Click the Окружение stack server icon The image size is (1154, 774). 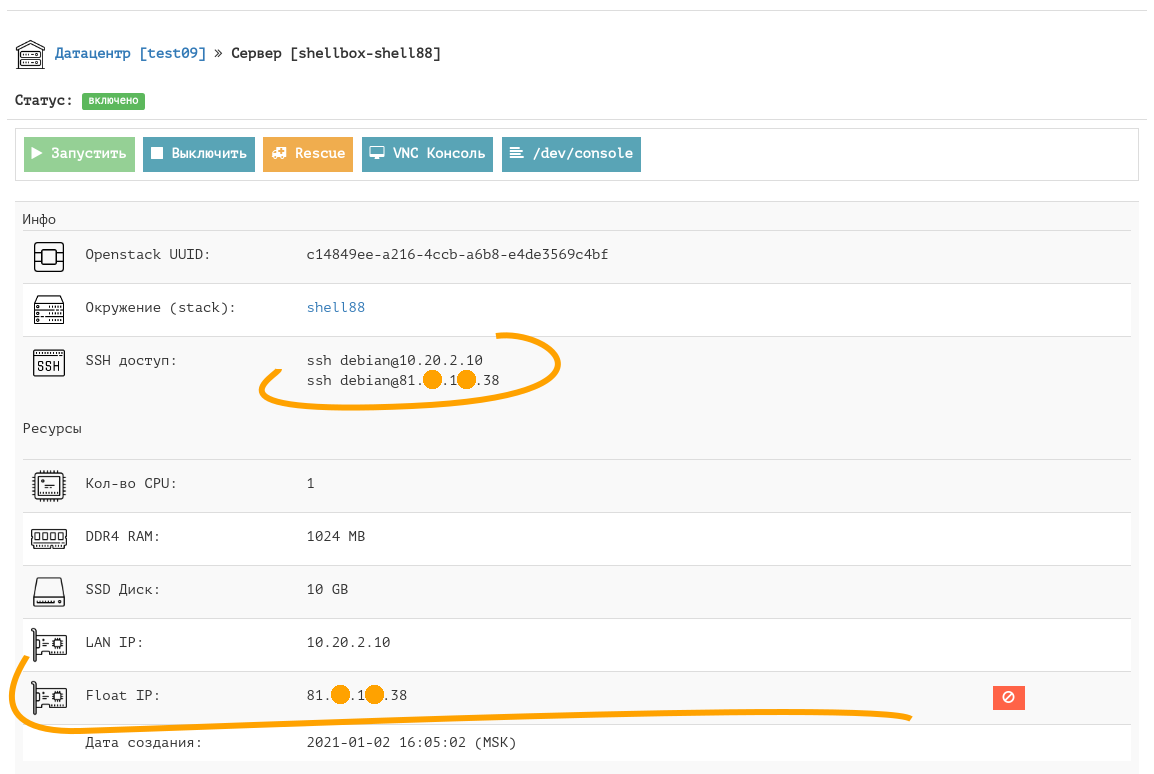click(49, 309)
